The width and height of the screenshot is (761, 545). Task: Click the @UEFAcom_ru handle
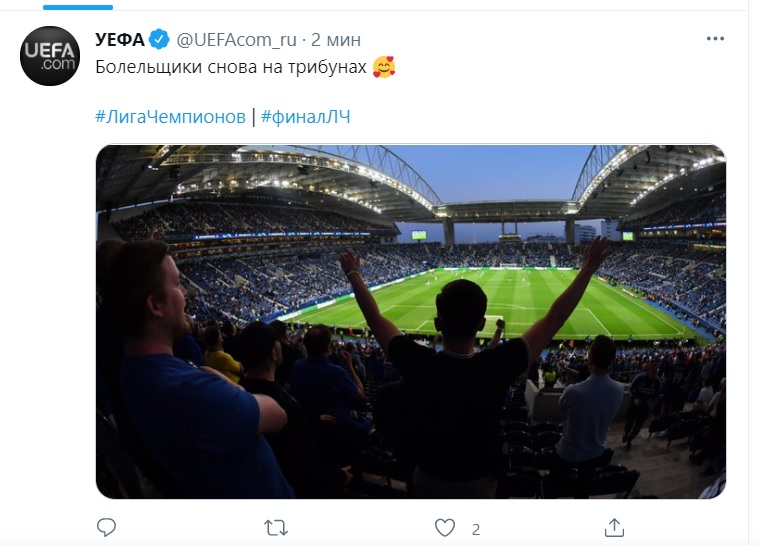click(237, 40)
